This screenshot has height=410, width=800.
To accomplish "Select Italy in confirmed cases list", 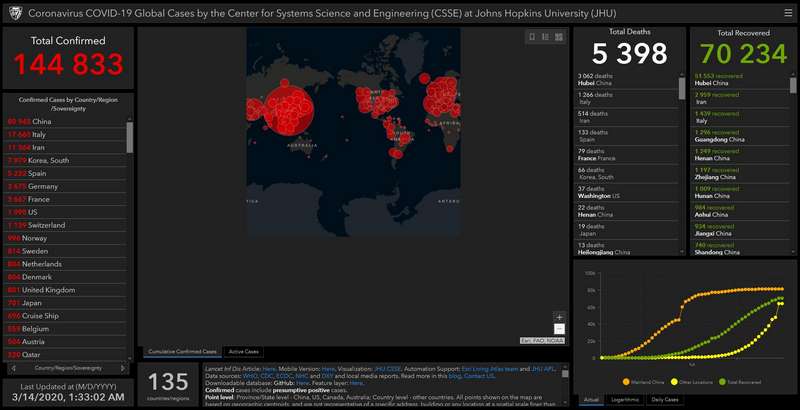I will (x=38, y=134).
